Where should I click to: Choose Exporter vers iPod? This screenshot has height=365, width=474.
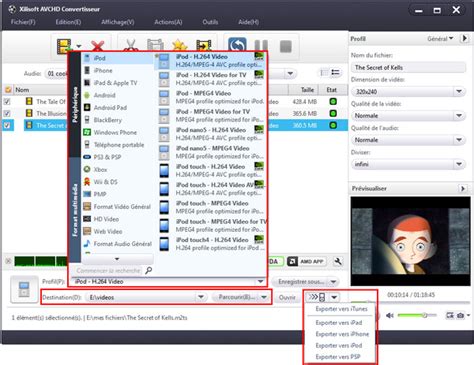(339, 345)
